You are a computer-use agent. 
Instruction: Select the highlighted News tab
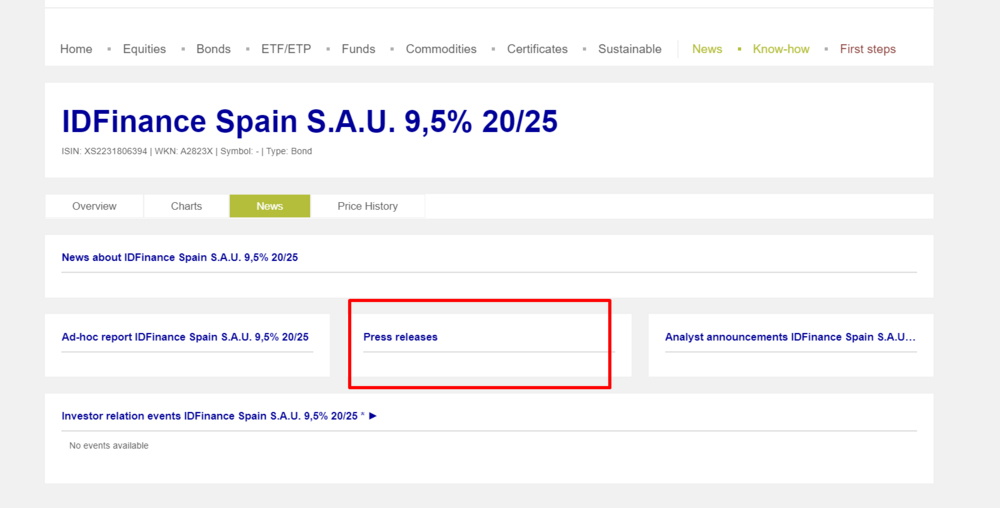[x=270, y=206]
